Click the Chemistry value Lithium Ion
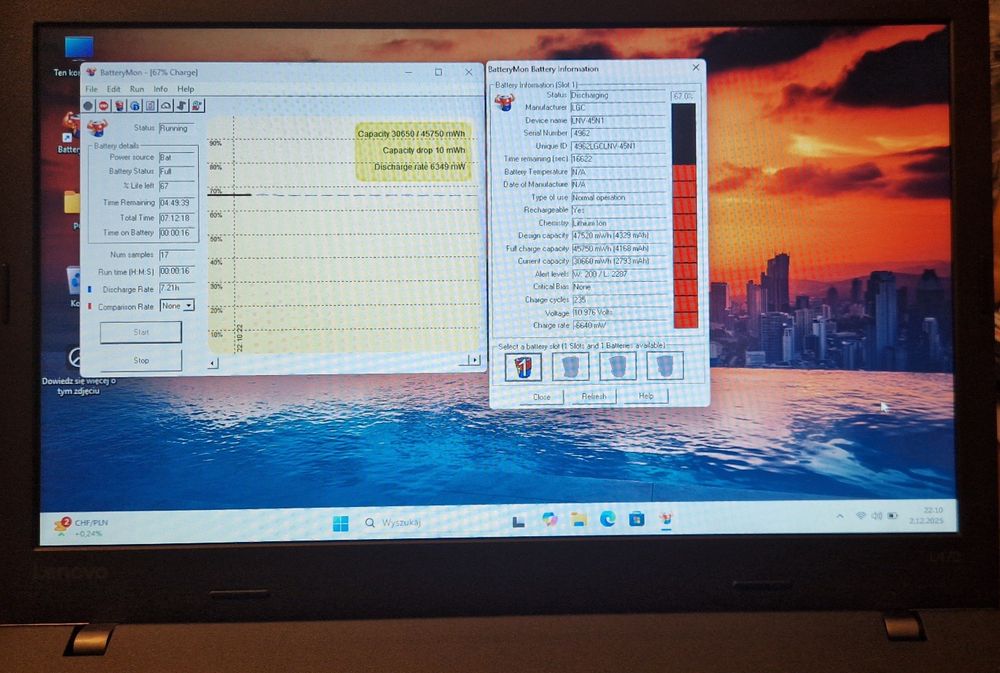 619,223
